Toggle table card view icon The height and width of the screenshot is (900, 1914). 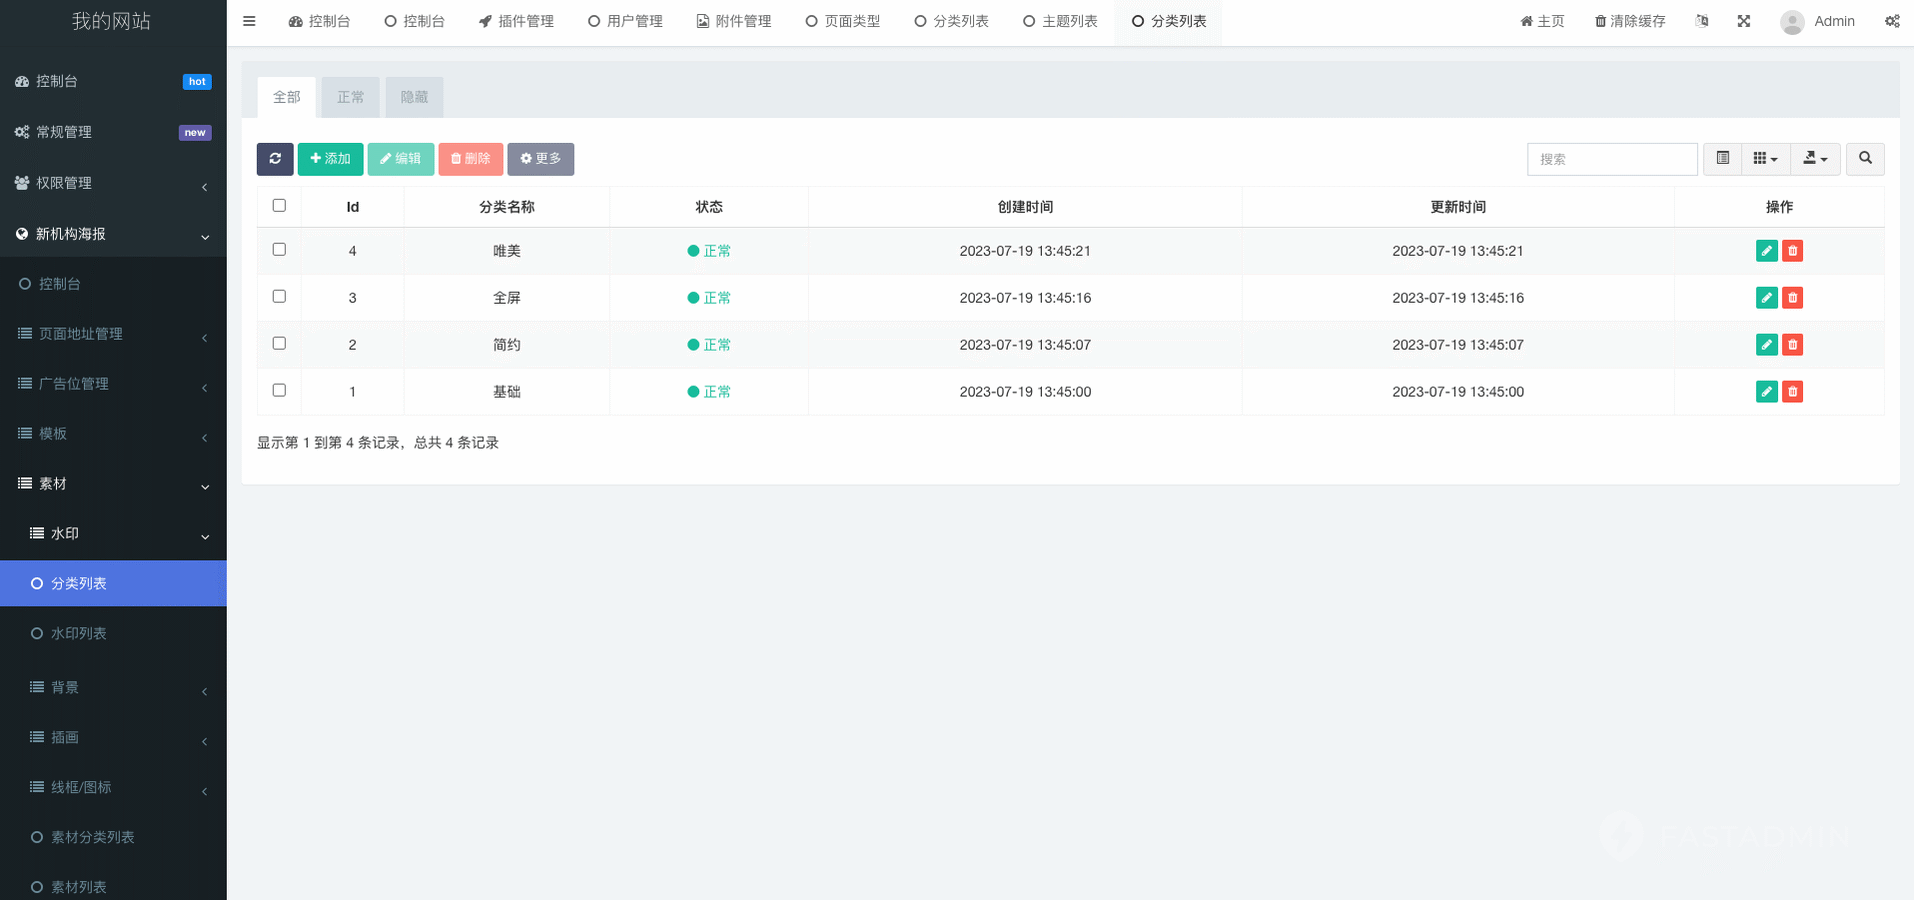pos(1722,159)
